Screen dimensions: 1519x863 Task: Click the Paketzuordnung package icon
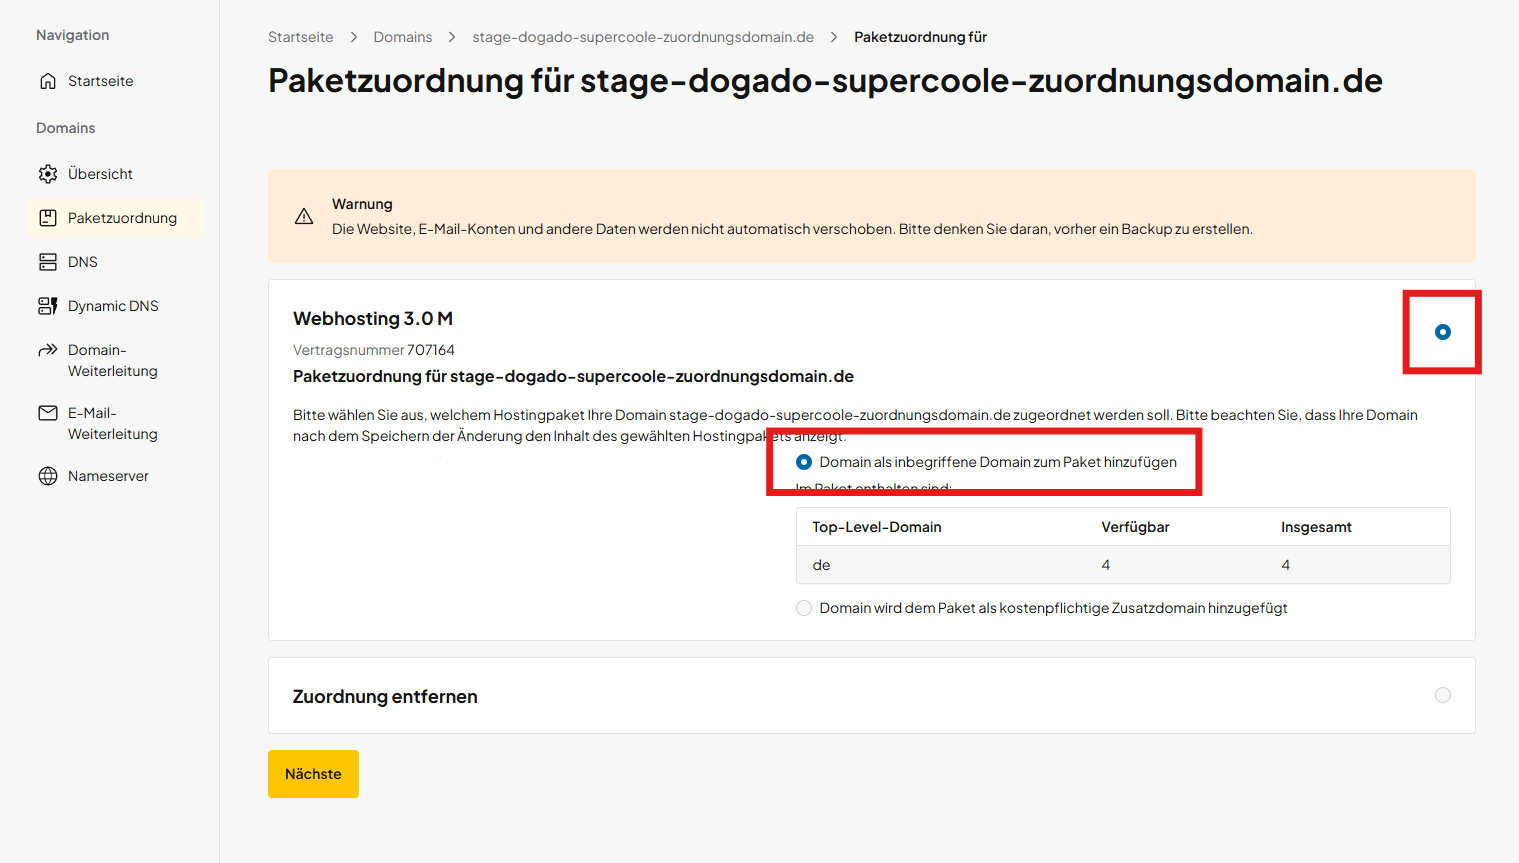[x=48, y=218]
